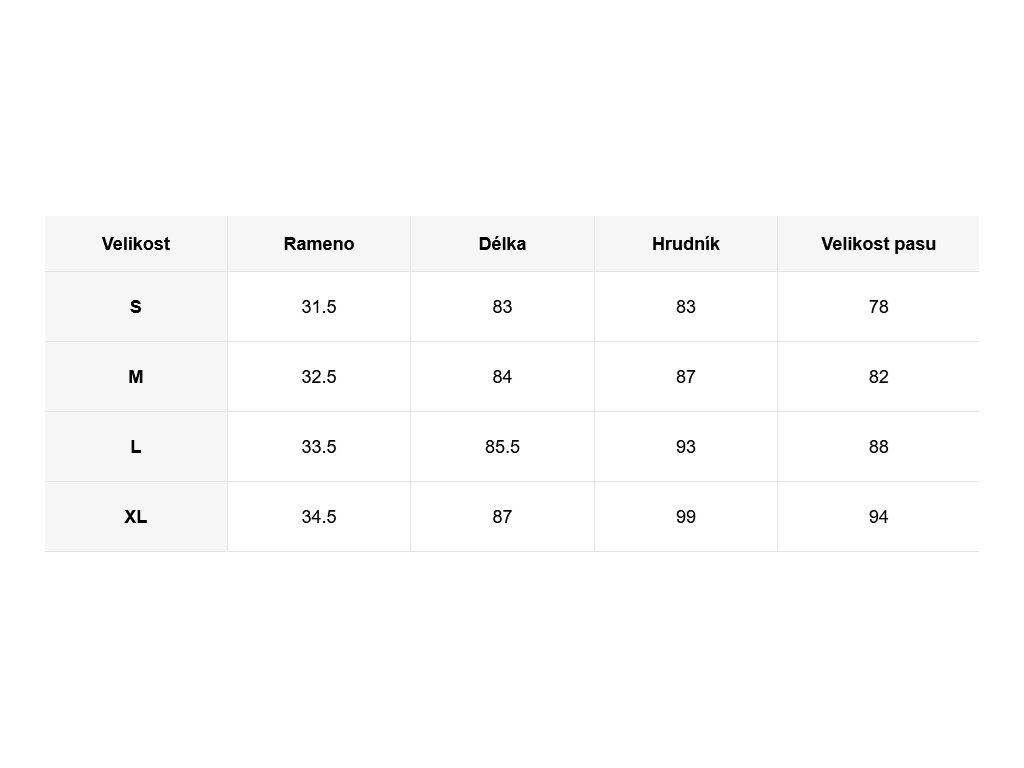1024x768 pixels.
Task: Click the 85.5 length cell
Action: pos(502,447)
